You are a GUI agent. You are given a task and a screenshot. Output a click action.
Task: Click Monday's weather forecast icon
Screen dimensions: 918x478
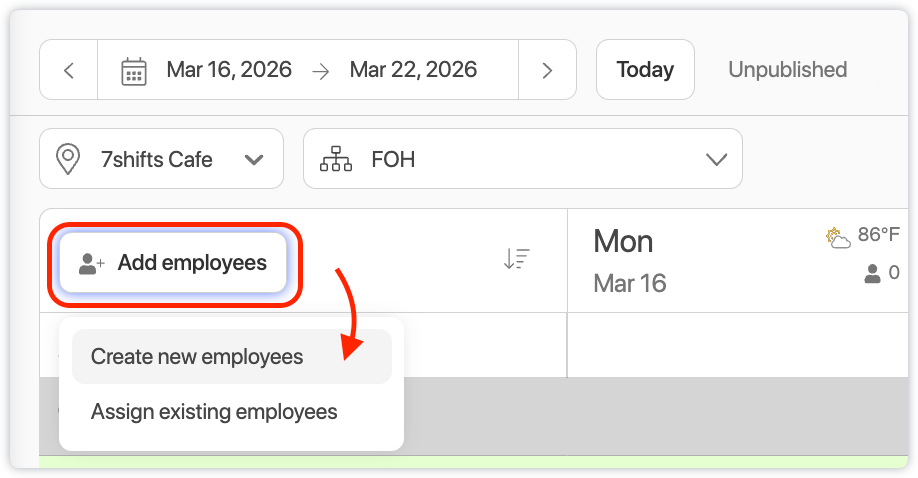837,237
